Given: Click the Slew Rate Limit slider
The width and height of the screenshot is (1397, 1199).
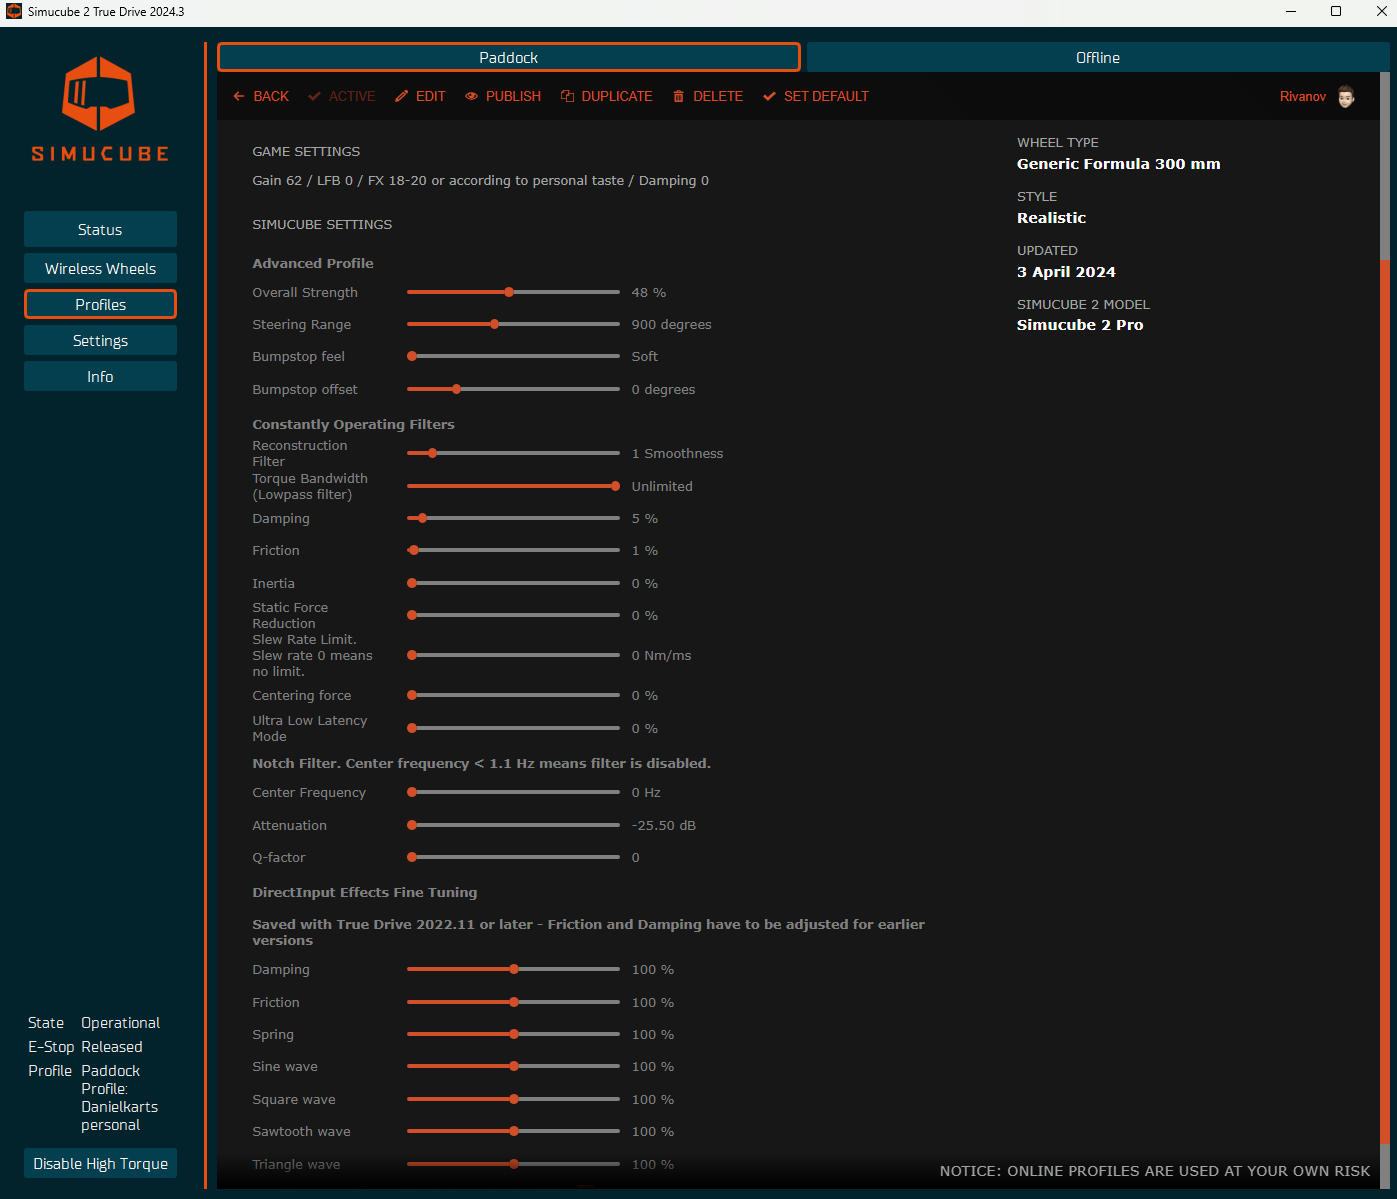Looking at the screenshot, I should (513, 655).
